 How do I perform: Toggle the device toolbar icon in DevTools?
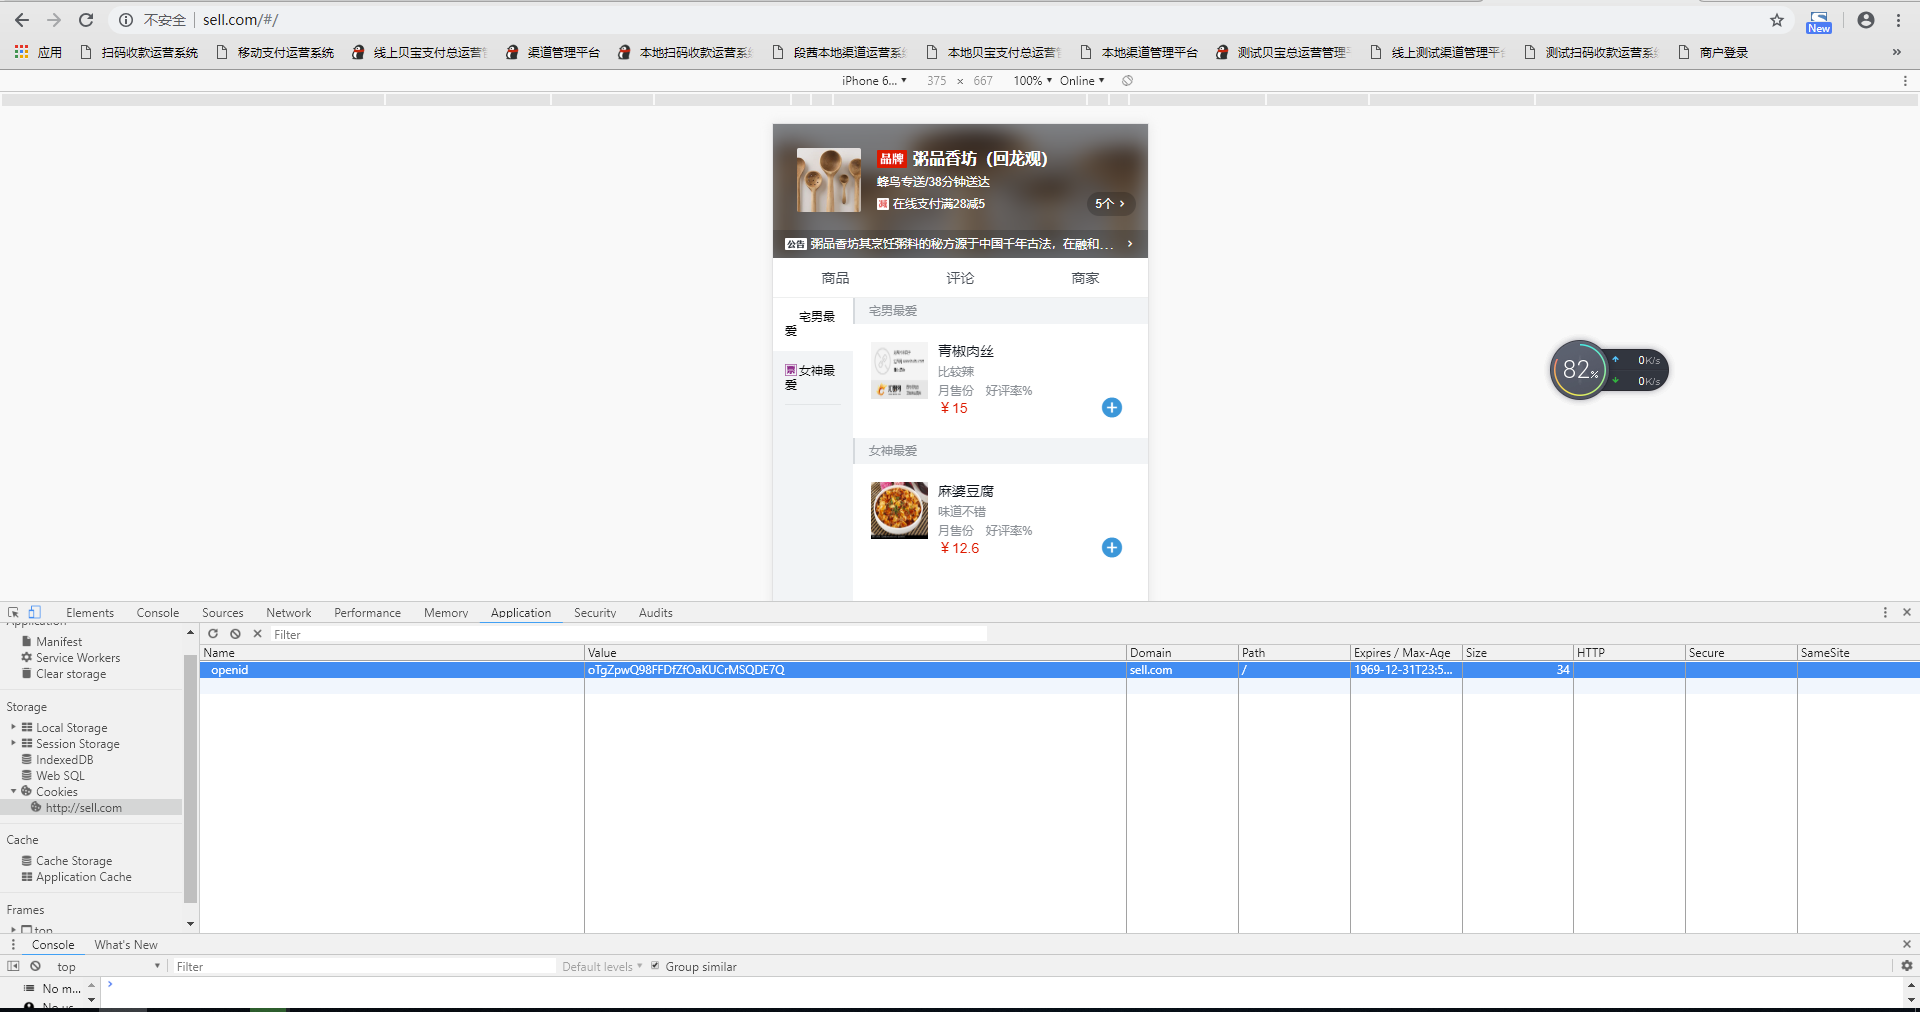tap(34, 612)
